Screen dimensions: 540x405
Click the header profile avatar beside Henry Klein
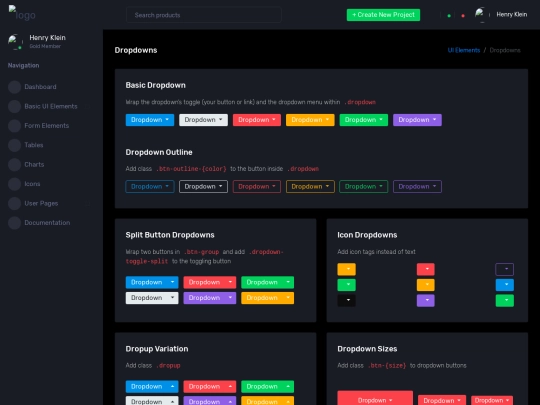tap(481, 15)
